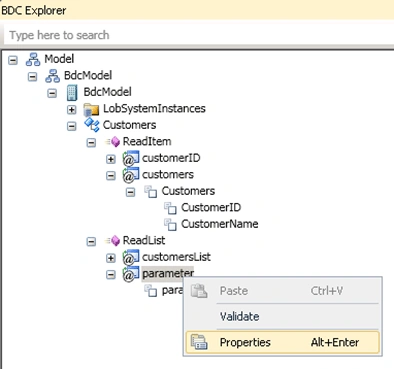
Task: Select the ReadList tree item label
Action: tap(144, 240)
